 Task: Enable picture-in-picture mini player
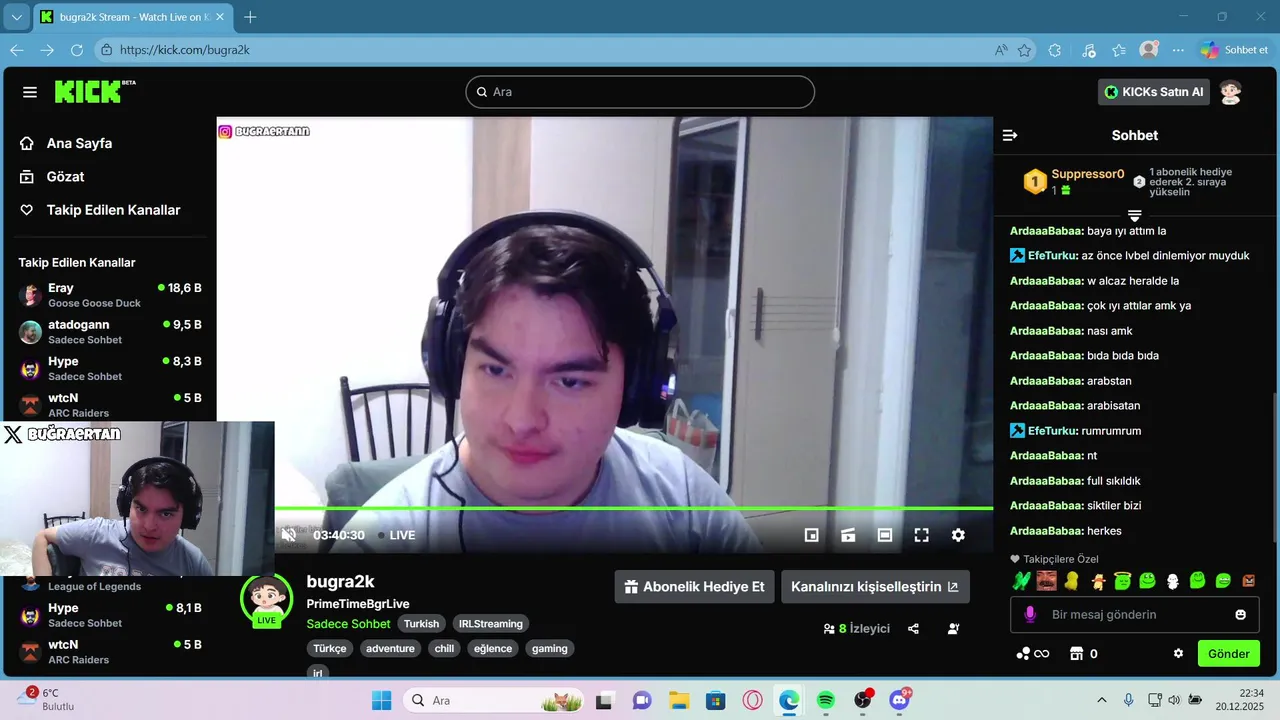pyautogui.click(x=812, y=535)
